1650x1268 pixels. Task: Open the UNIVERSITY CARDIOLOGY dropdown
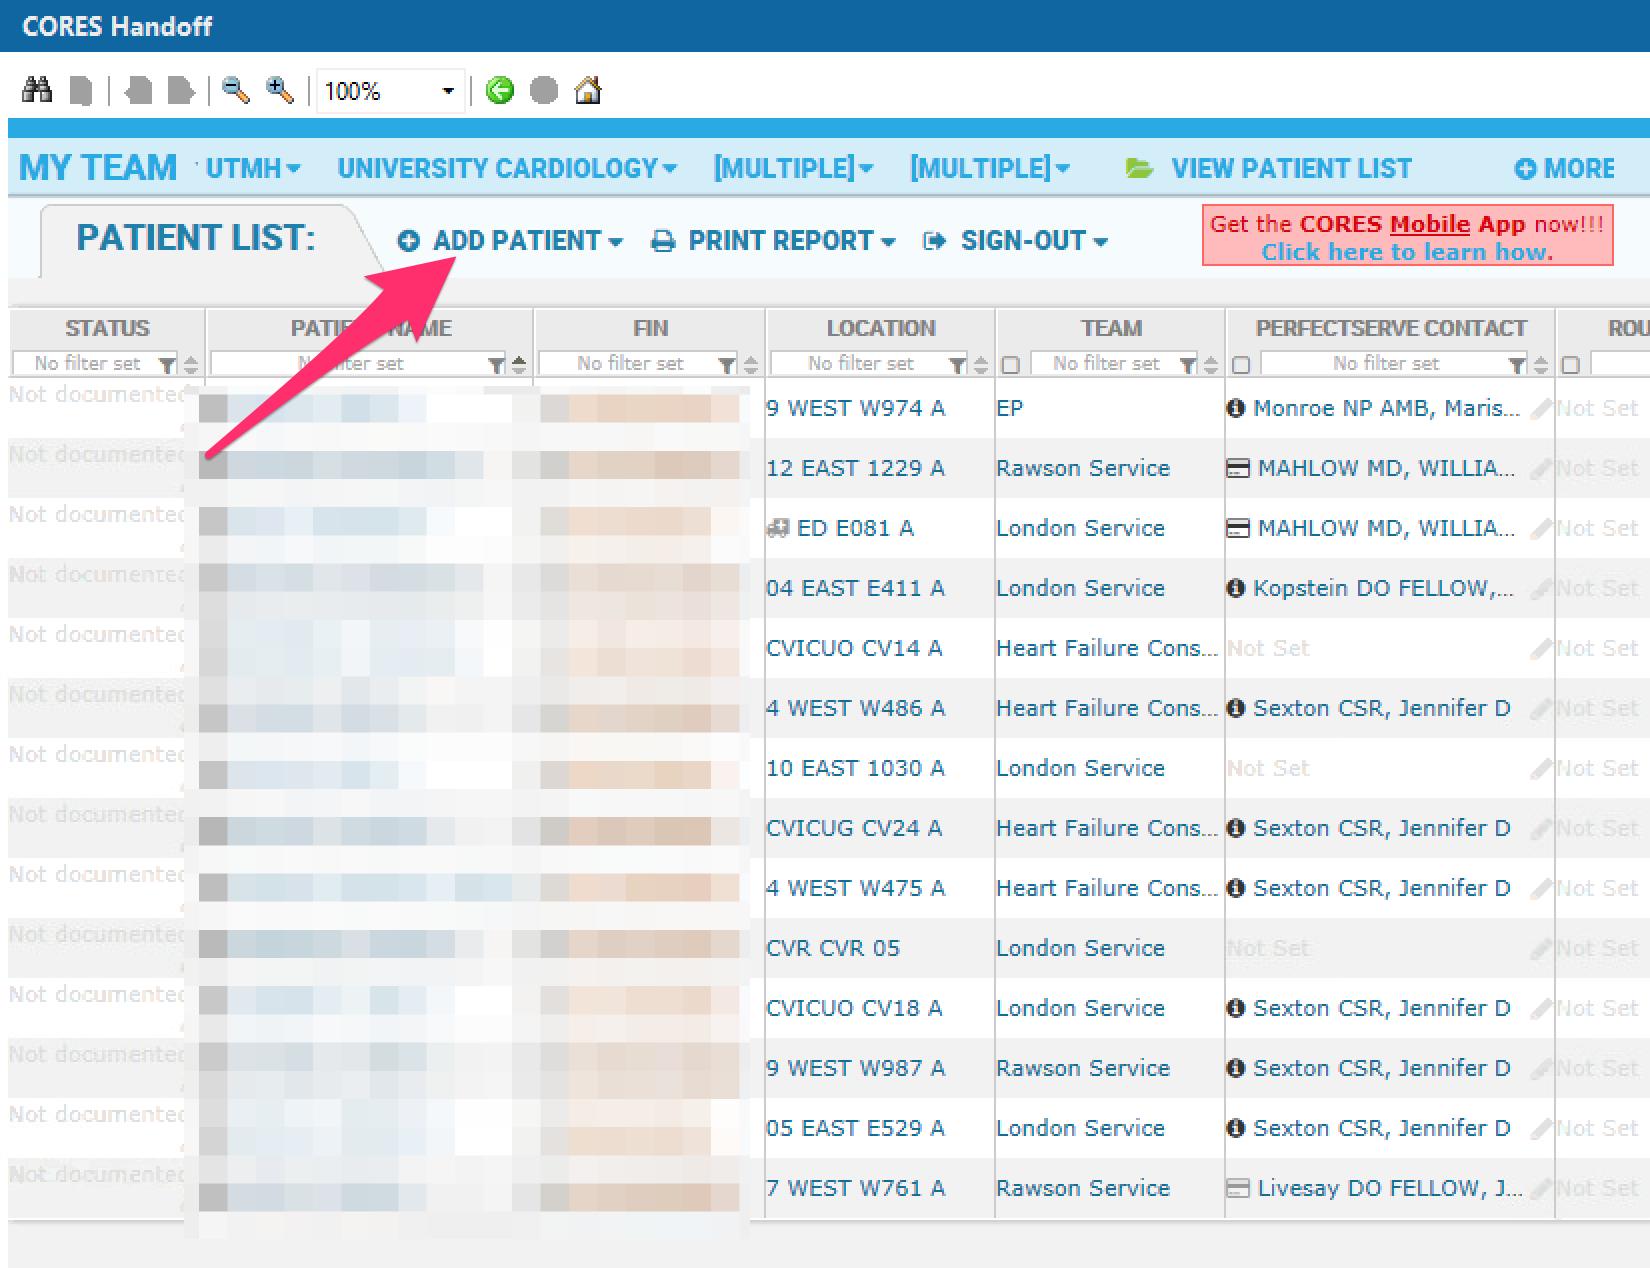click(x=507, y=168)
